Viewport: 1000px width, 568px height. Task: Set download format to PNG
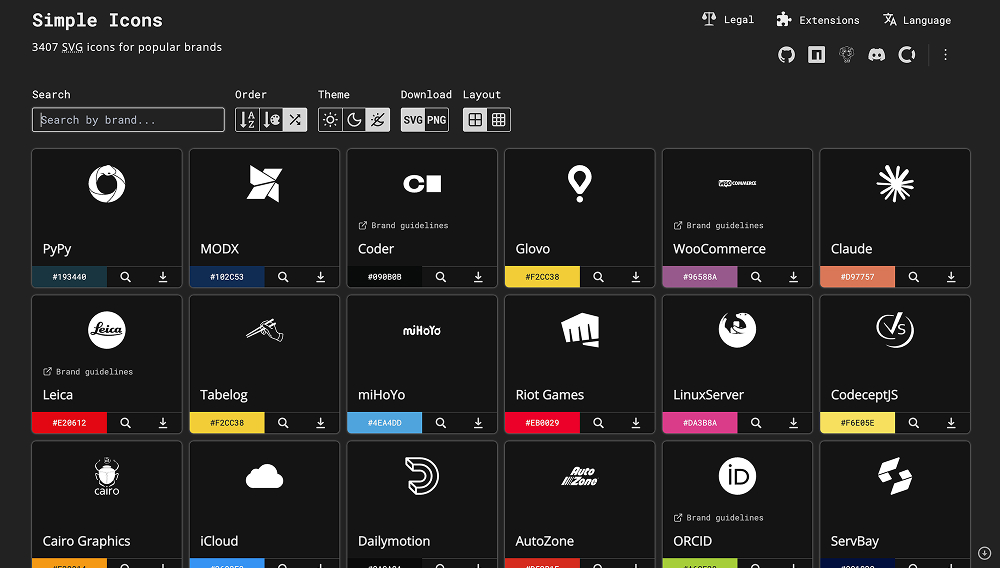coord(436,120)
